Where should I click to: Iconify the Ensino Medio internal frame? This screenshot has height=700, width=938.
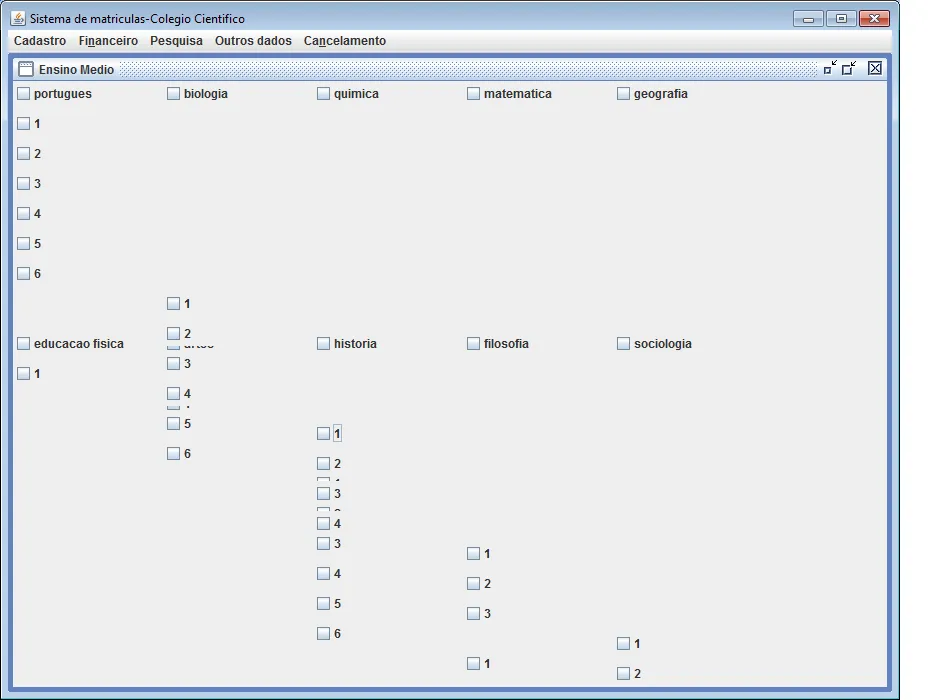[x=830, y=68]
